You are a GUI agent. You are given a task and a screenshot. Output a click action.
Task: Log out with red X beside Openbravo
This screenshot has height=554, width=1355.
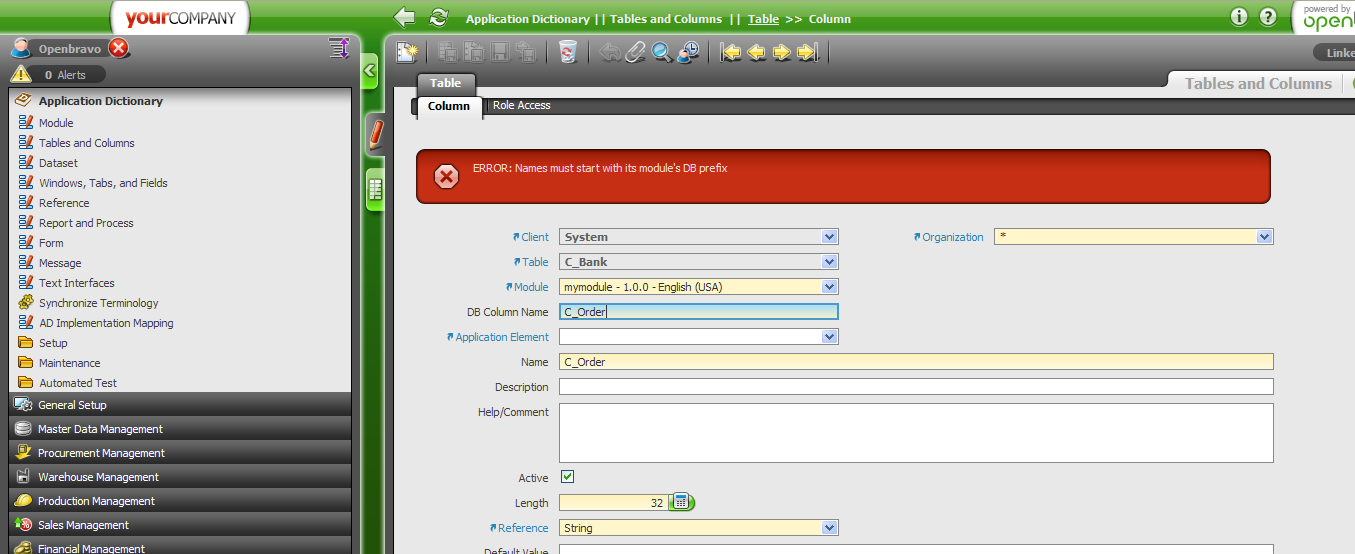tap(119, 48)
